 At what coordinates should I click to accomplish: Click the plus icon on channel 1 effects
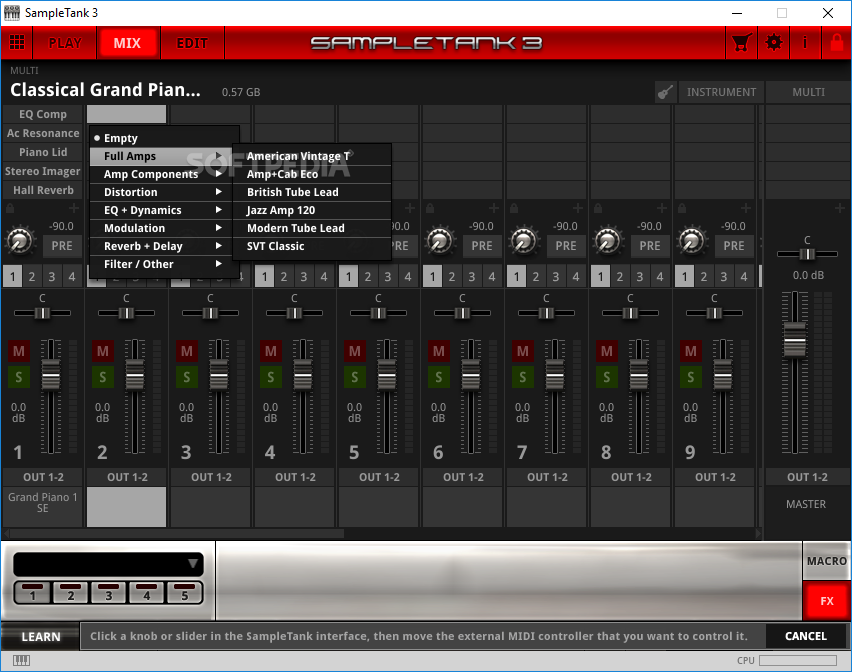73,208
